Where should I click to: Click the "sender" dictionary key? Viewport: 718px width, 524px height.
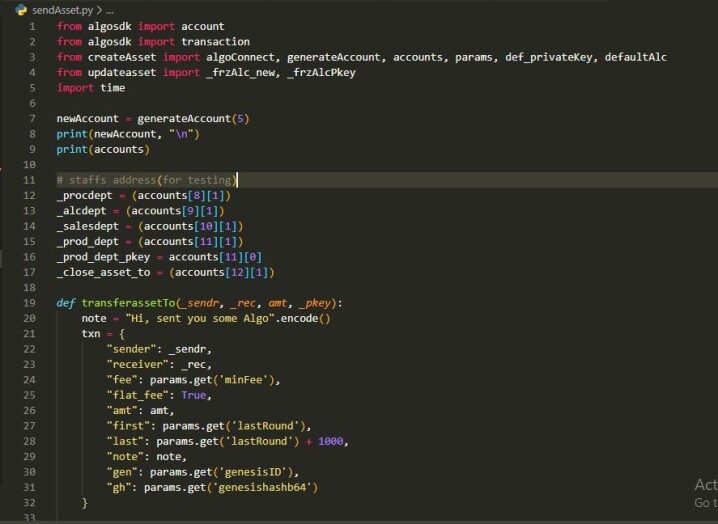(x=131, y=349)
